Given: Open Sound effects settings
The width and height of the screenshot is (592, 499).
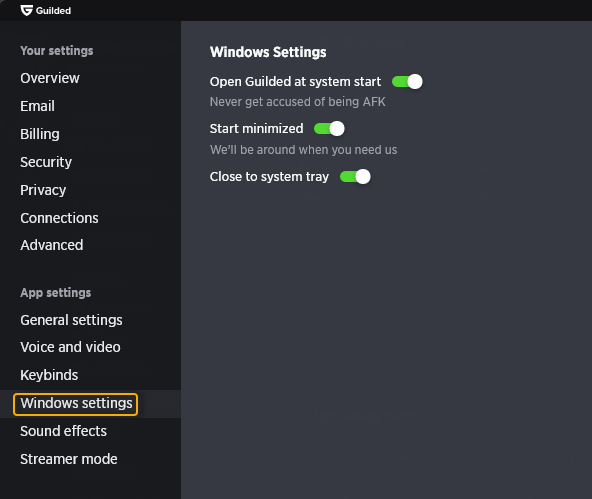Looking at the screenshot, I should click(63, 431).
